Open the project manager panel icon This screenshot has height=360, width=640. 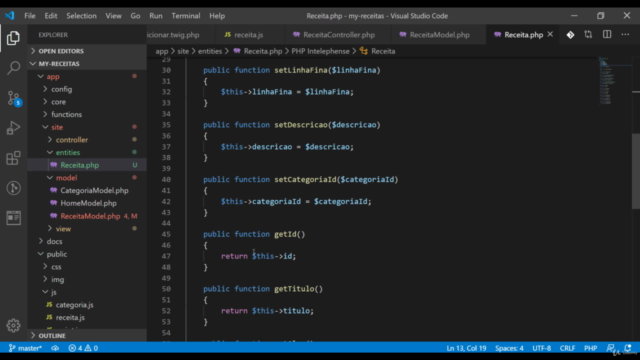pos(13,218)
